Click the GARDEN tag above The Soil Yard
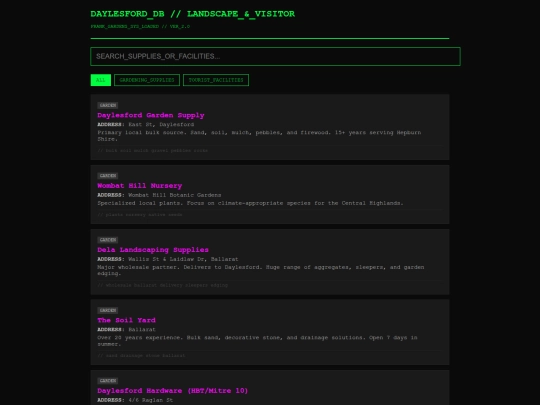 (x=108, y=310)
